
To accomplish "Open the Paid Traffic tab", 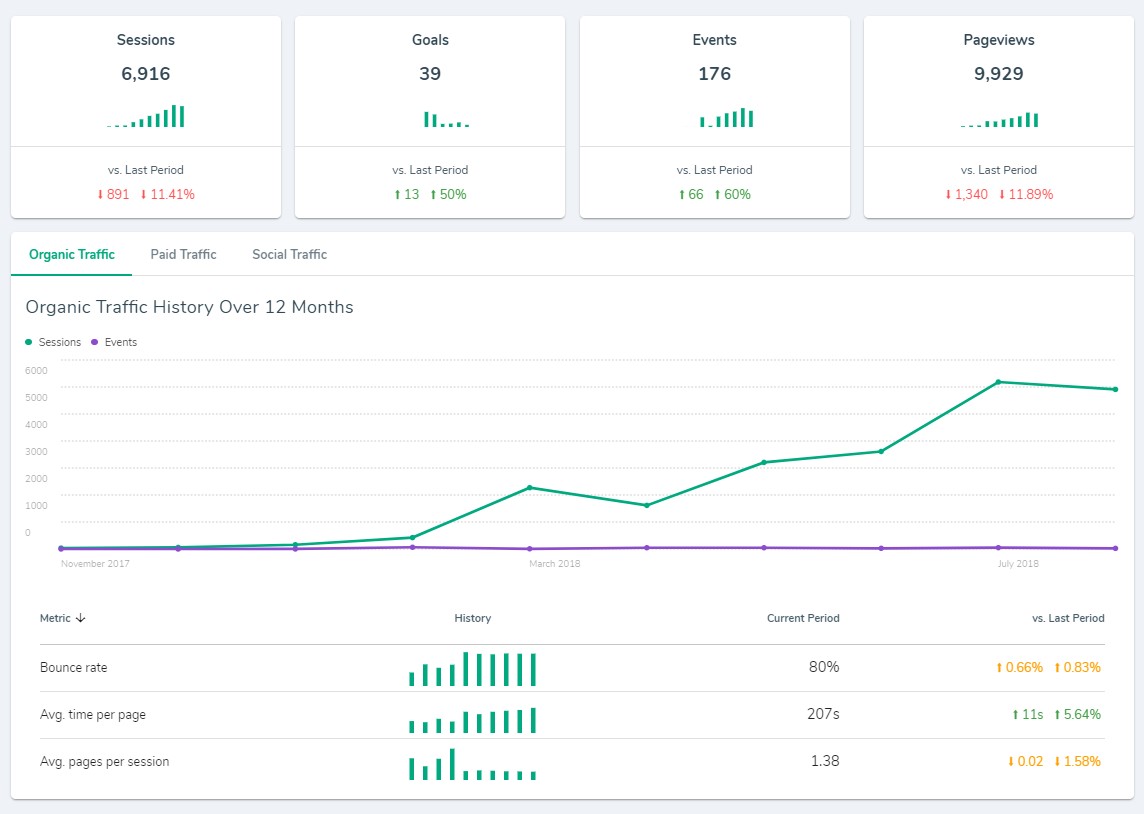I will pyautogui.click(x=183, y=254).
